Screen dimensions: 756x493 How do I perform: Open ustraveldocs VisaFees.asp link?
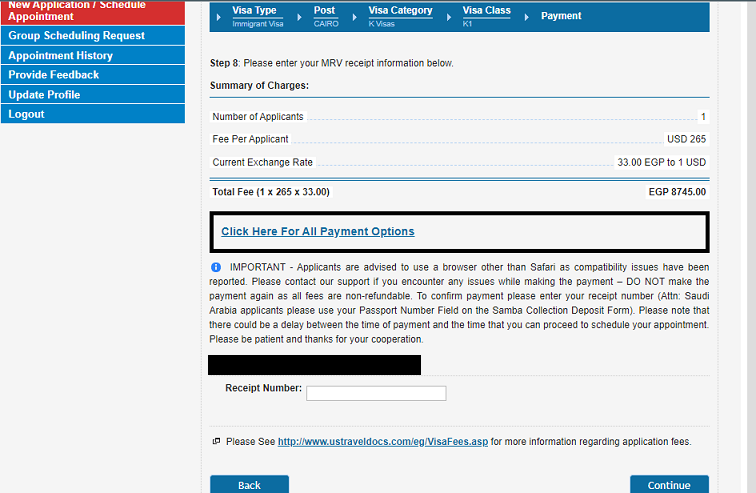pyautogui.click(x=383, y=441)
